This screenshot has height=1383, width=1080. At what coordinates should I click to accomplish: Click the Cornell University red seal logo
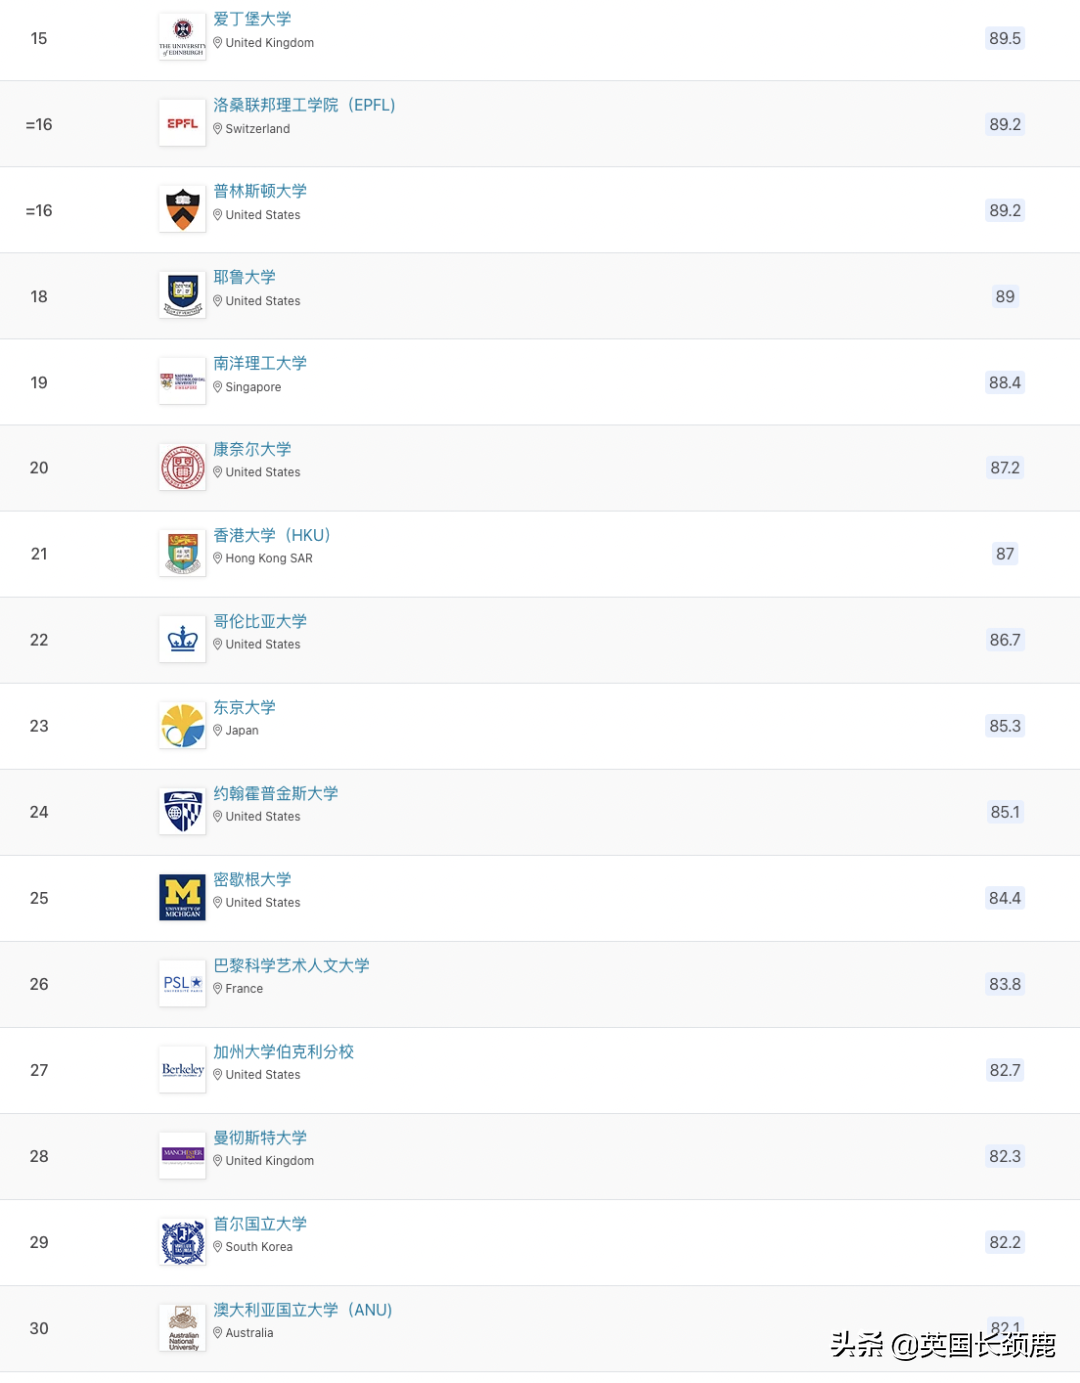click(x=182, y=467)
